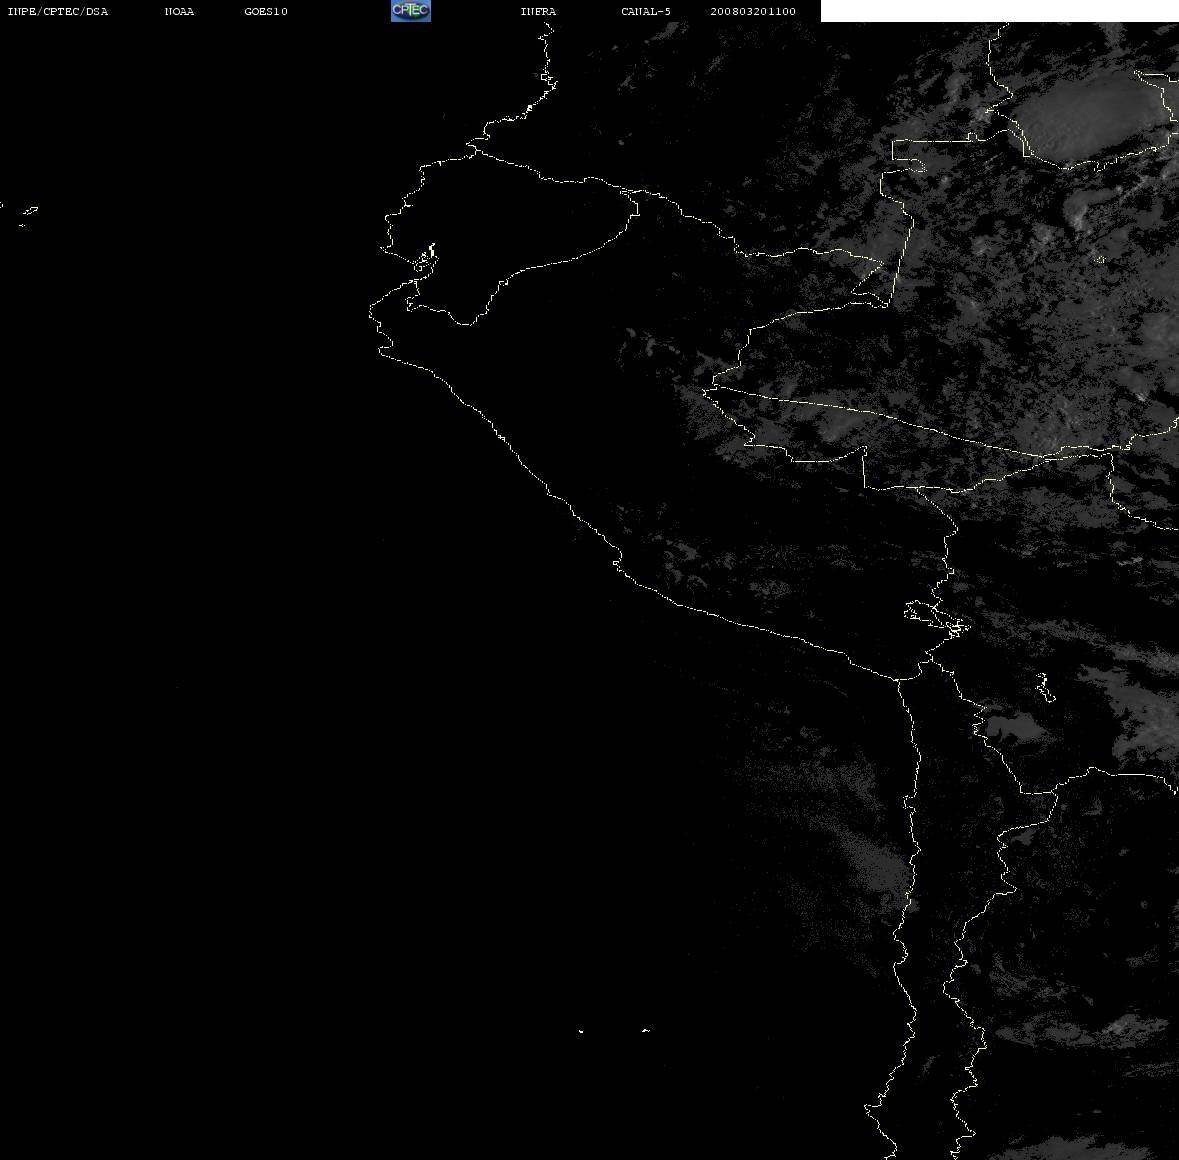Click the large bright cloud mass in upper right
Screen dimensions: 1179x1160
pyautogui.click(x=1090, y=117)
